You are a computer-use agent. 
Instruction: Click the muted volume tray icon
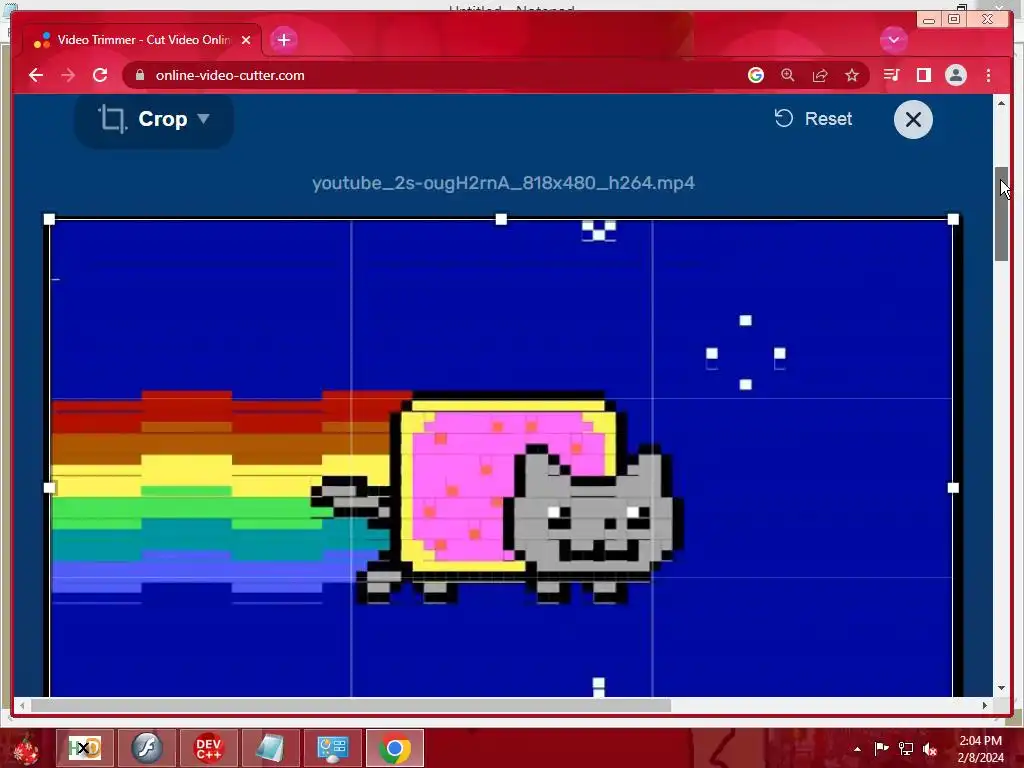click(930, 748)
